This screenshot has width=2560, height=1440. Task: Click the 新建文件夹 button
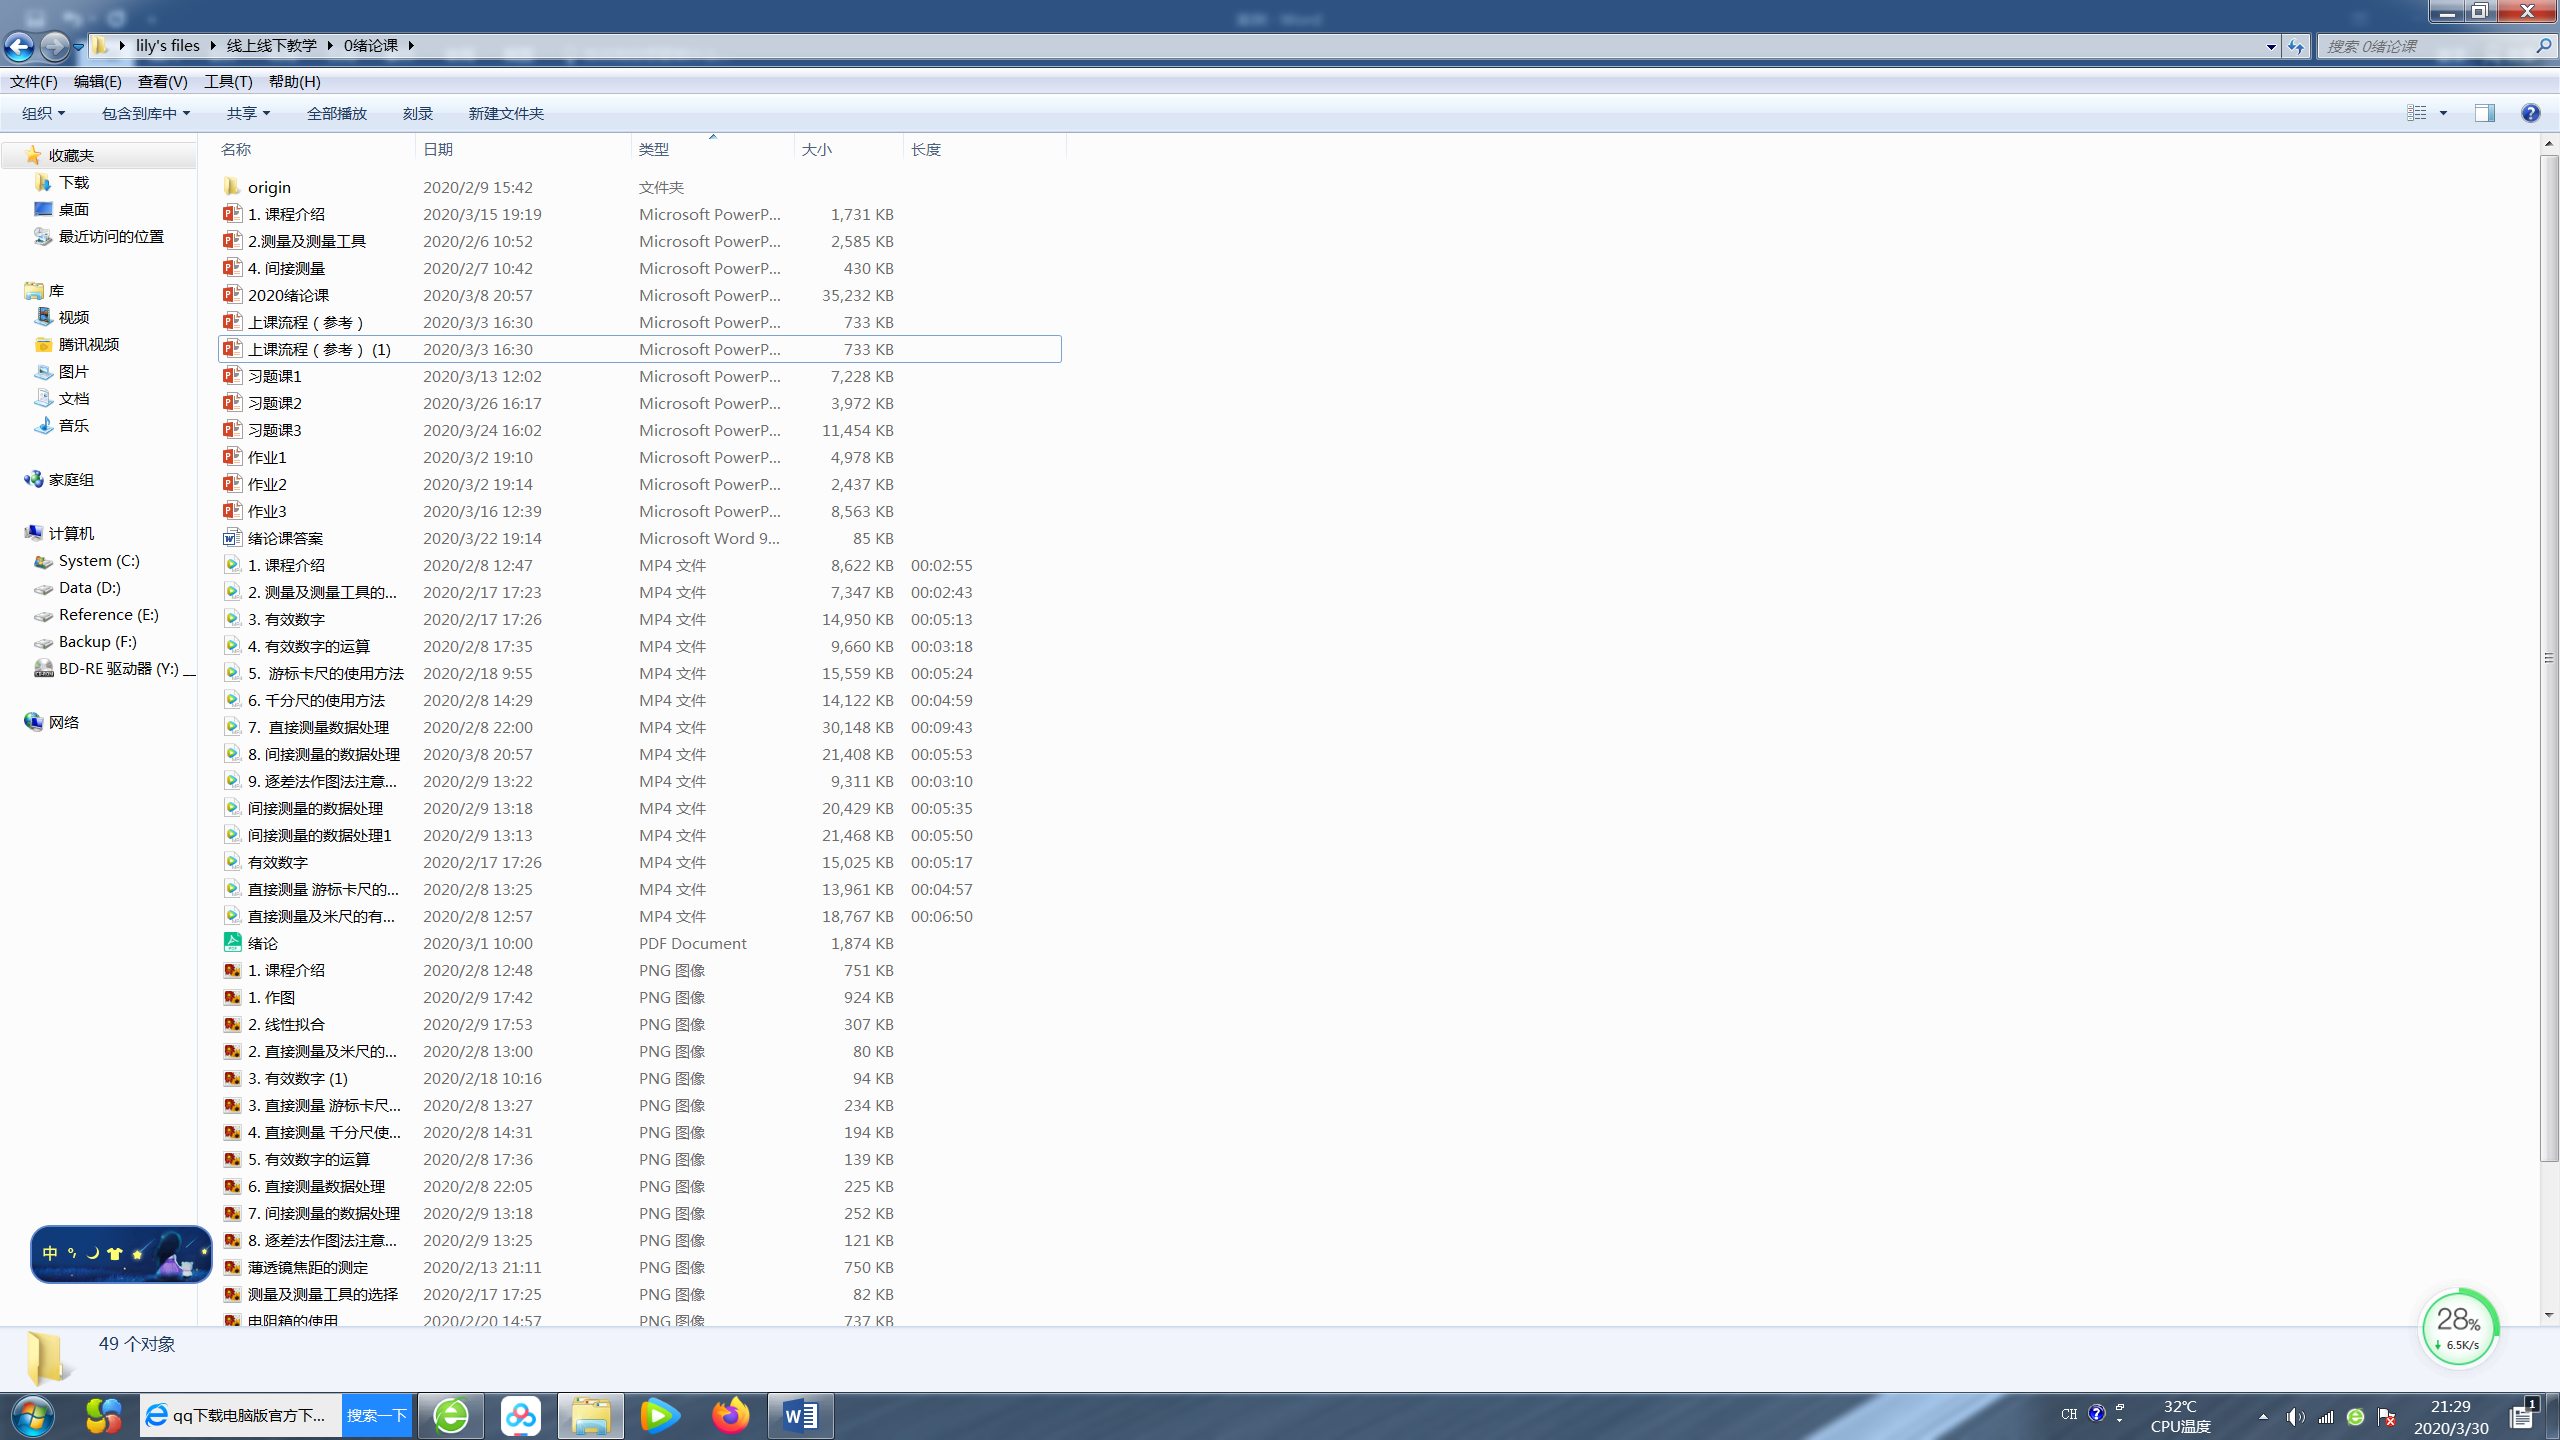tap(506, 113)
